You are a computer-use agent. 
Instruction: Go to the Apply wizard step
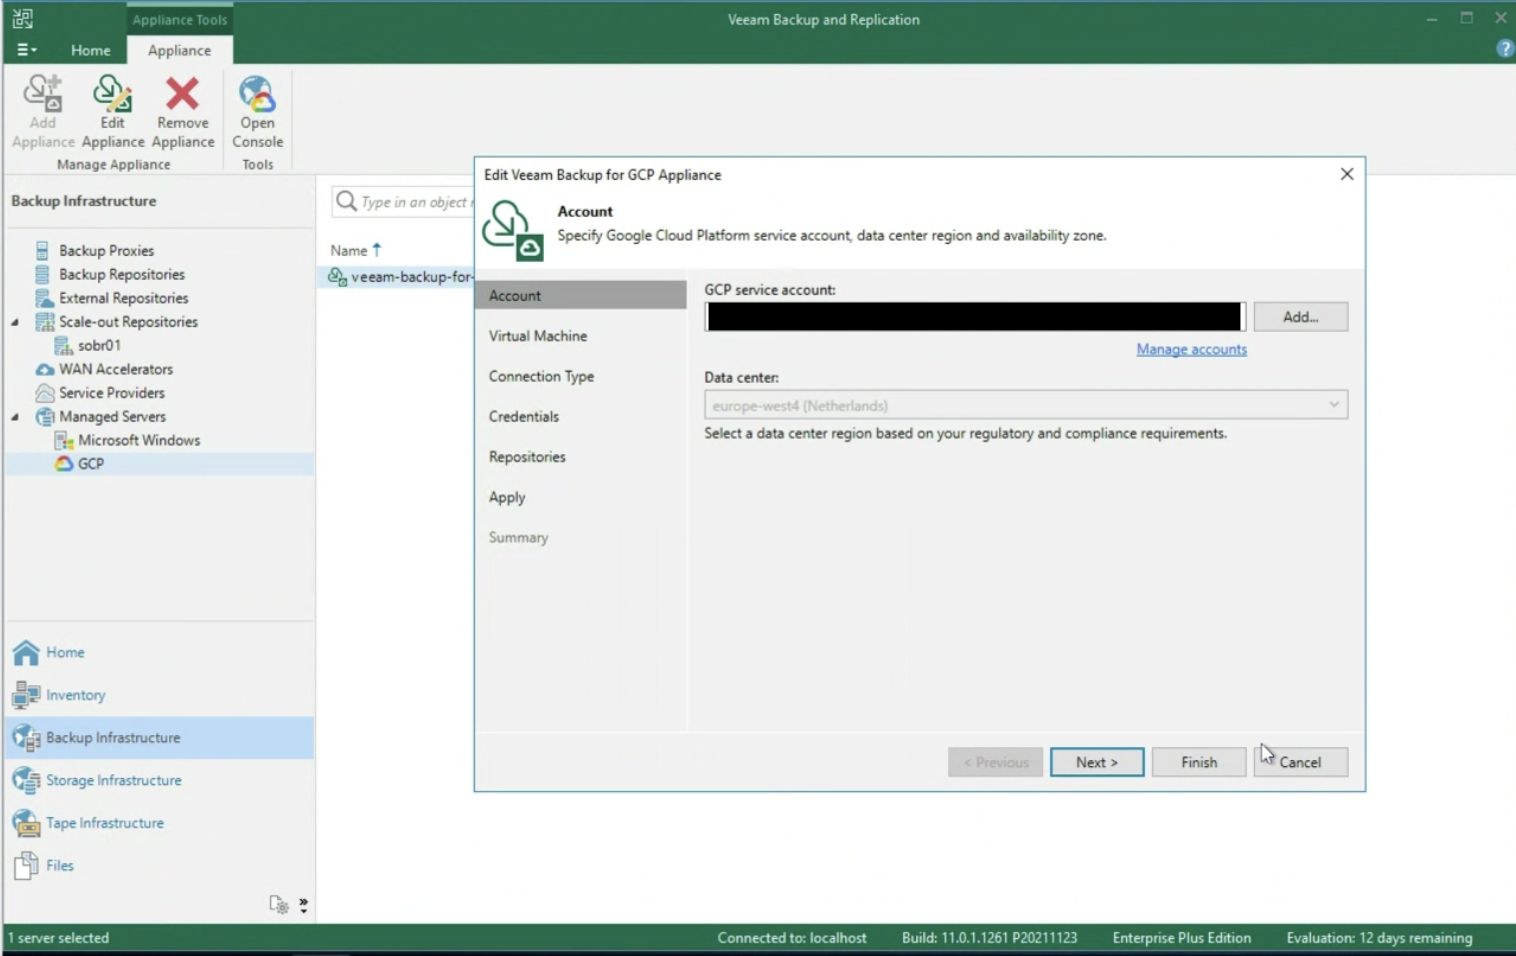tap(507, 497)
